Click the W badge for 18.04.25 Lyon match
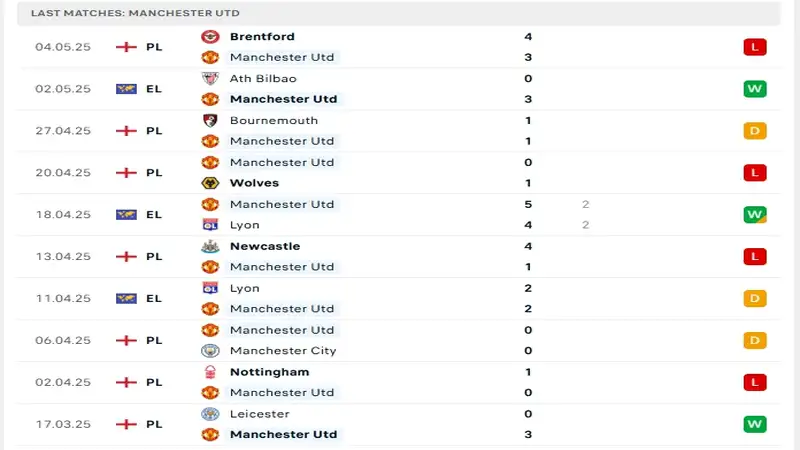The height and width of the screenshot is (450, 800). (754, 214)
